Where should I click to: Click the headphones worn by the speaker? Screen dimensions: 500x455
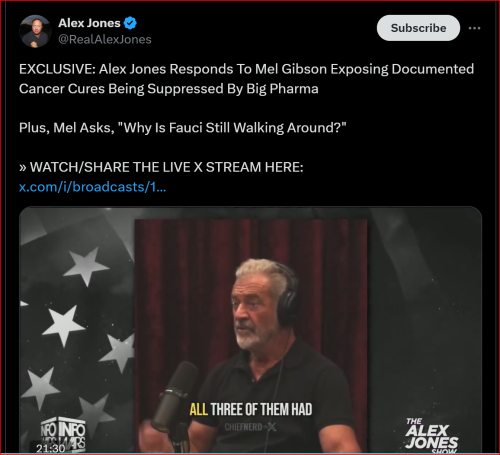pyautogui.click(x=287, y=297)
